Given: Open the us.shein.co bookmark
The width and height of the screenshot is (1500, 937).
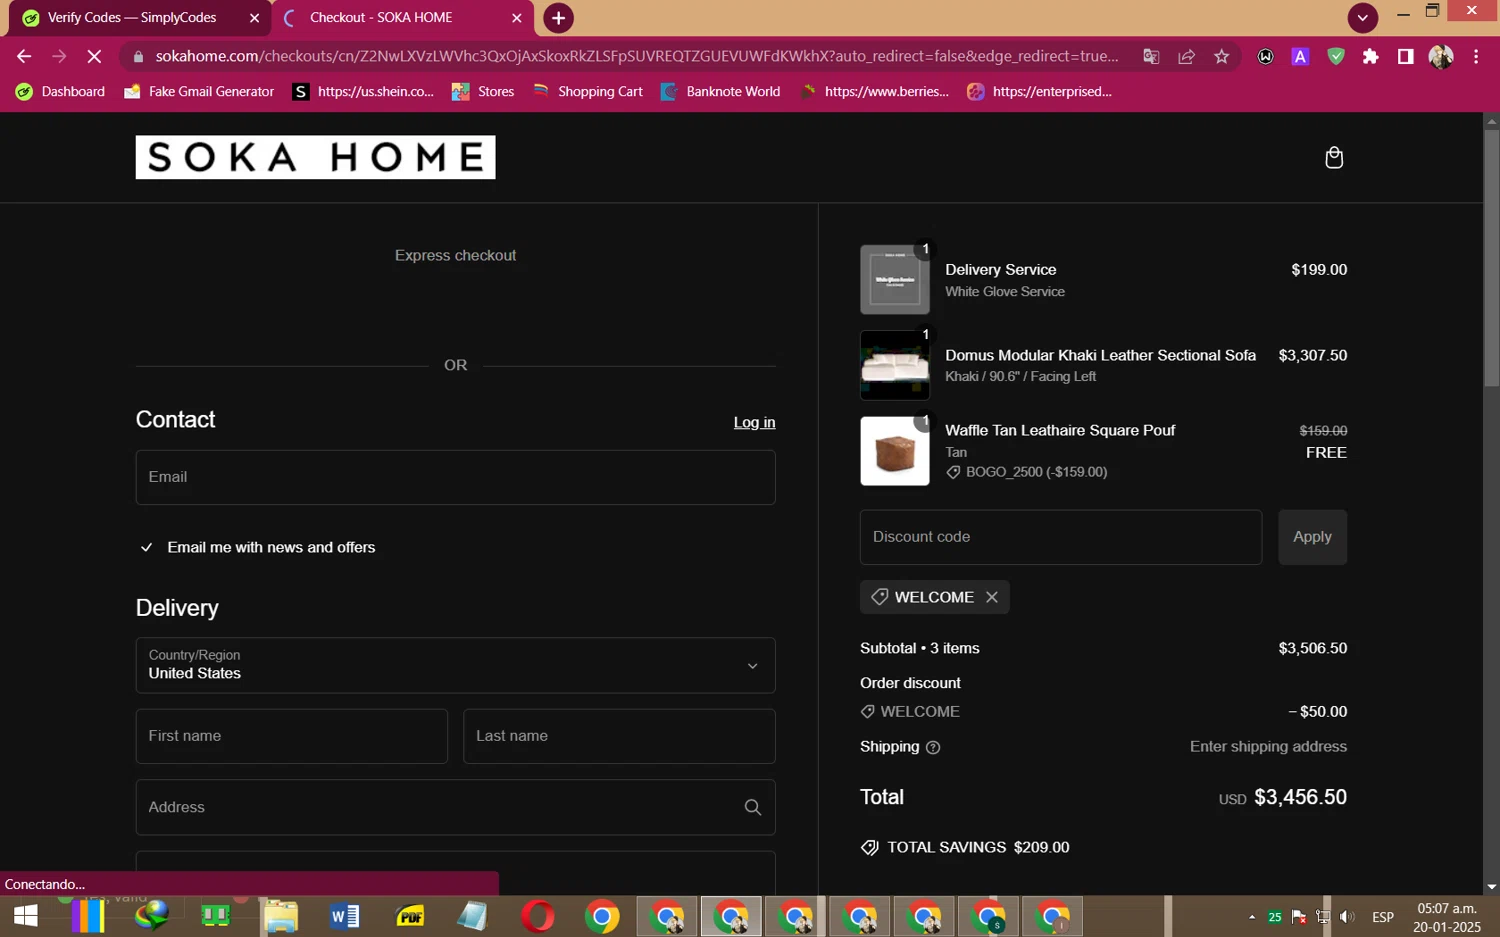Looking at the screenshot, I should (363, 91).
